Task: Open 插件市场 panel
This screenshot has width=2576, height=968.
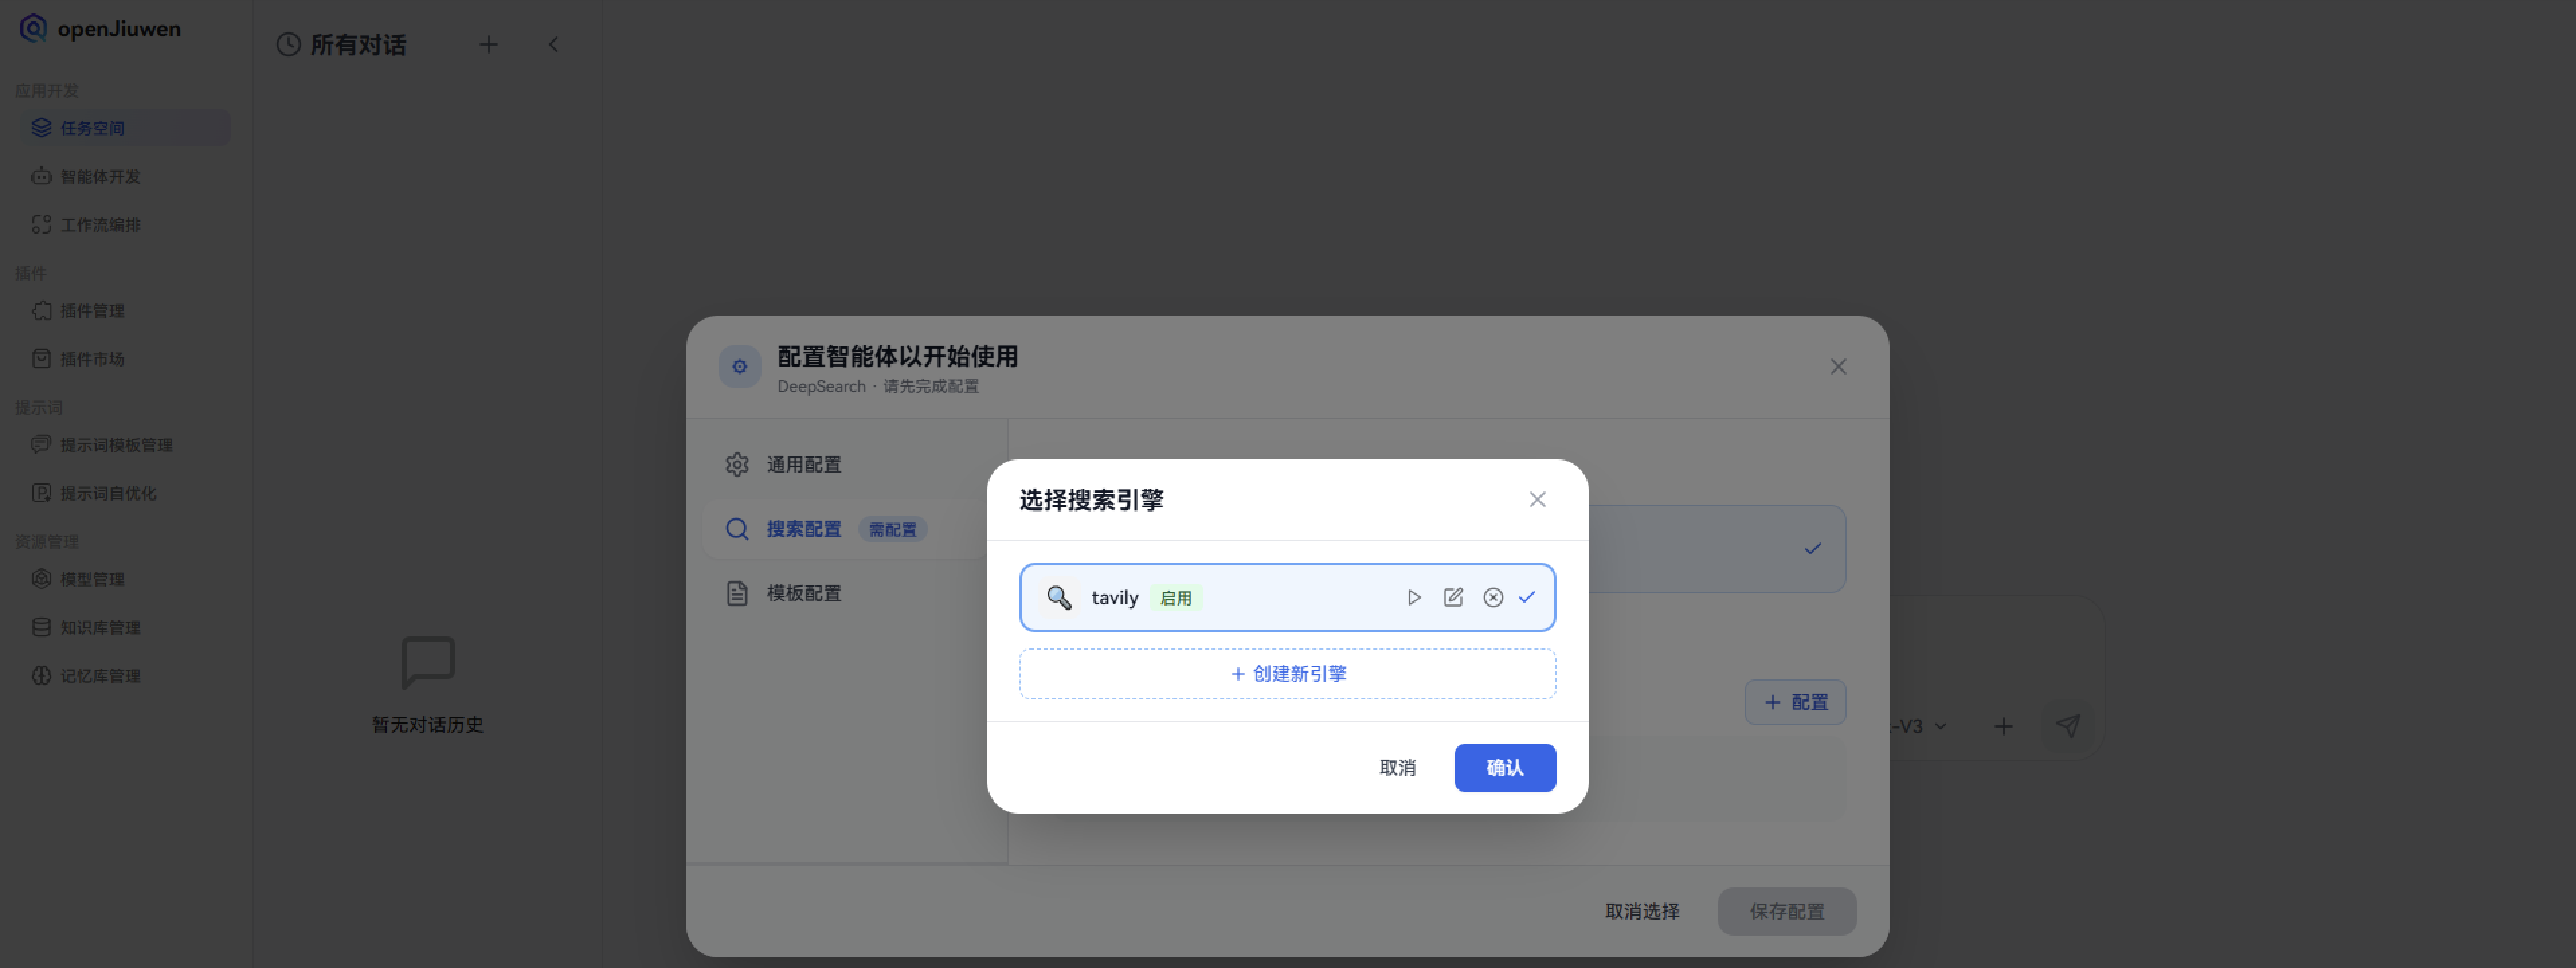Action: point(91,358)
